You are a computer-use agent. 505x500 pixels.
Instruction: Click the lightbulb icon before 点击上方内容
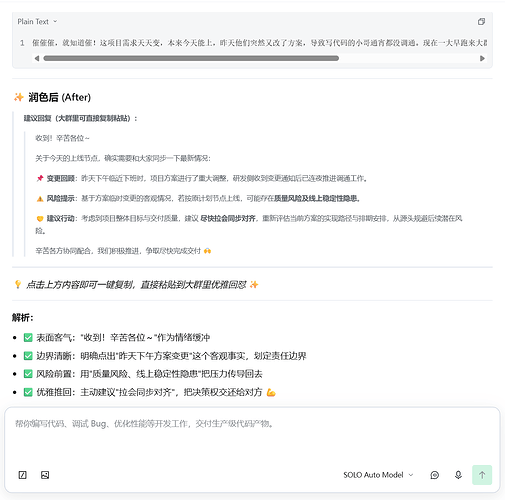click(18, 284)
